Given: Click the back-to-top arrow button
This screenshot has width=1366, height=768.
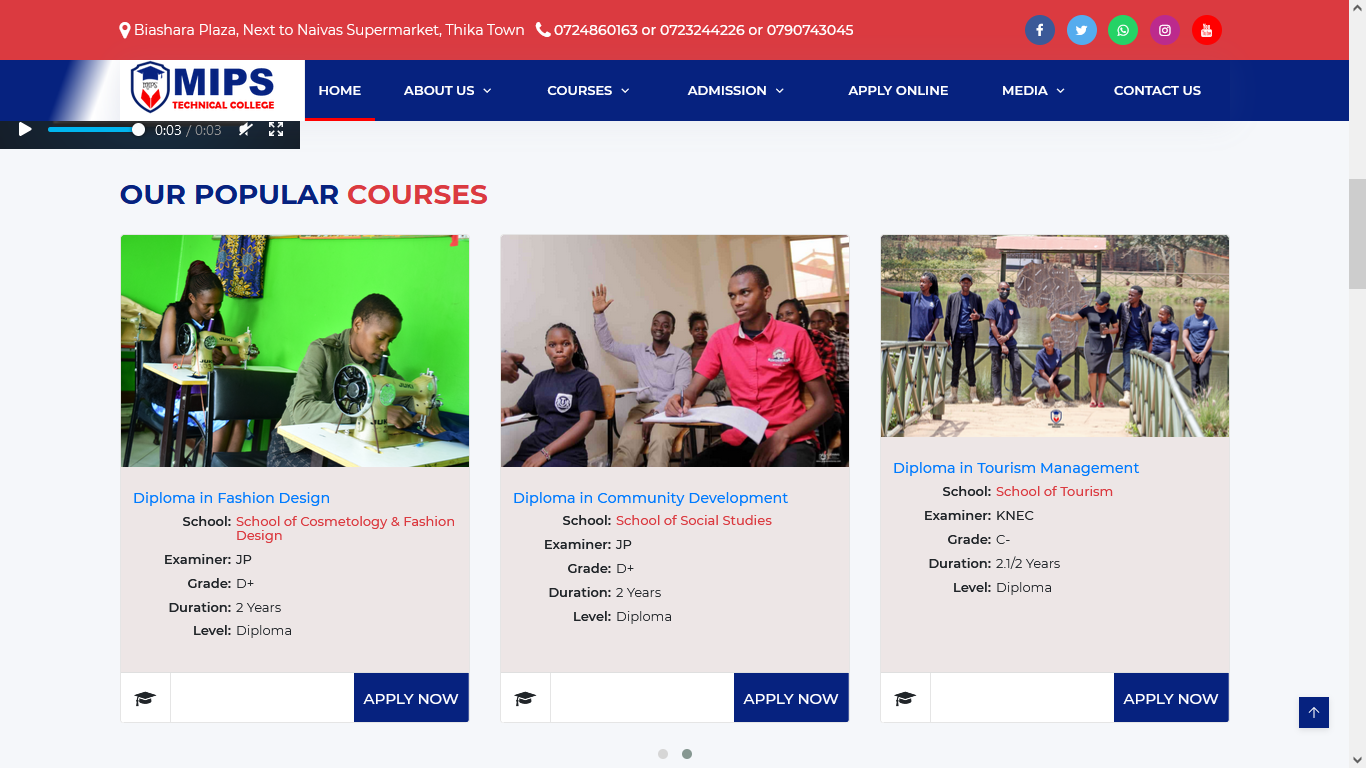Looking at the screenshot, I should (1314, 712).
